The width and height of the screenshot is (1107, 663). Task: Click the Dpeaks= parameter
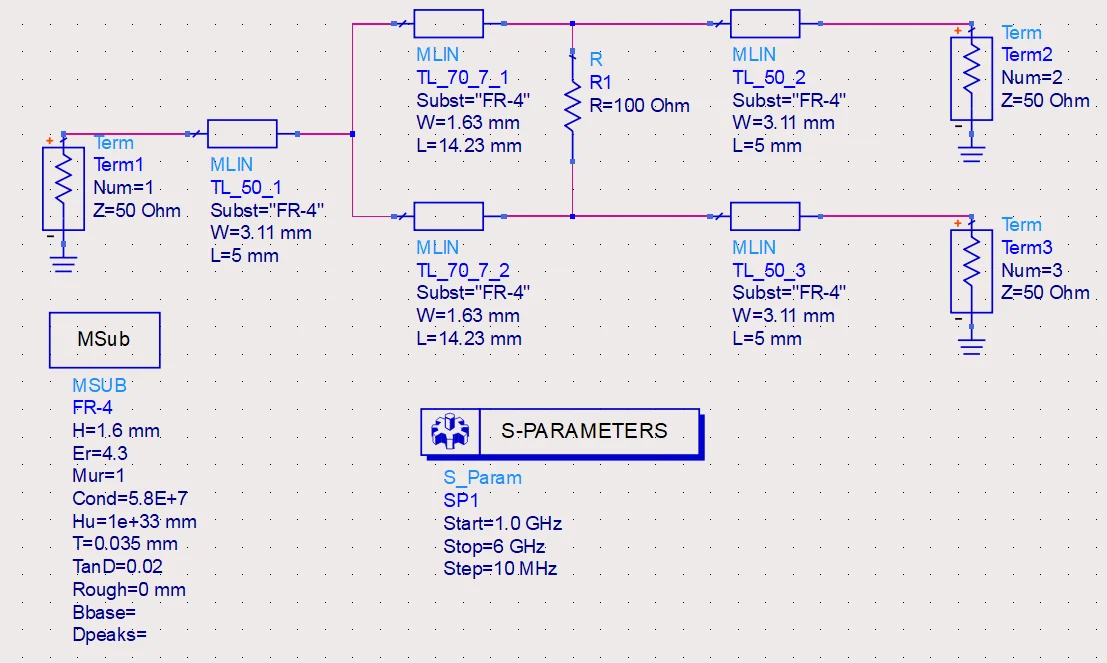109,635
